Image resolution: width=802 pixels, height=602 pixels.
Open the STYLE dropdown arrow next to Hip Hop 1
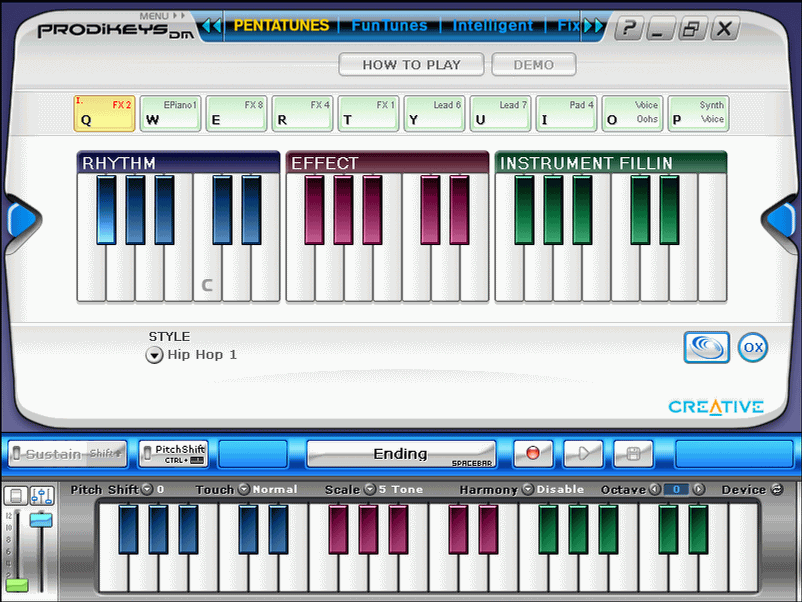tap(154, 354)
